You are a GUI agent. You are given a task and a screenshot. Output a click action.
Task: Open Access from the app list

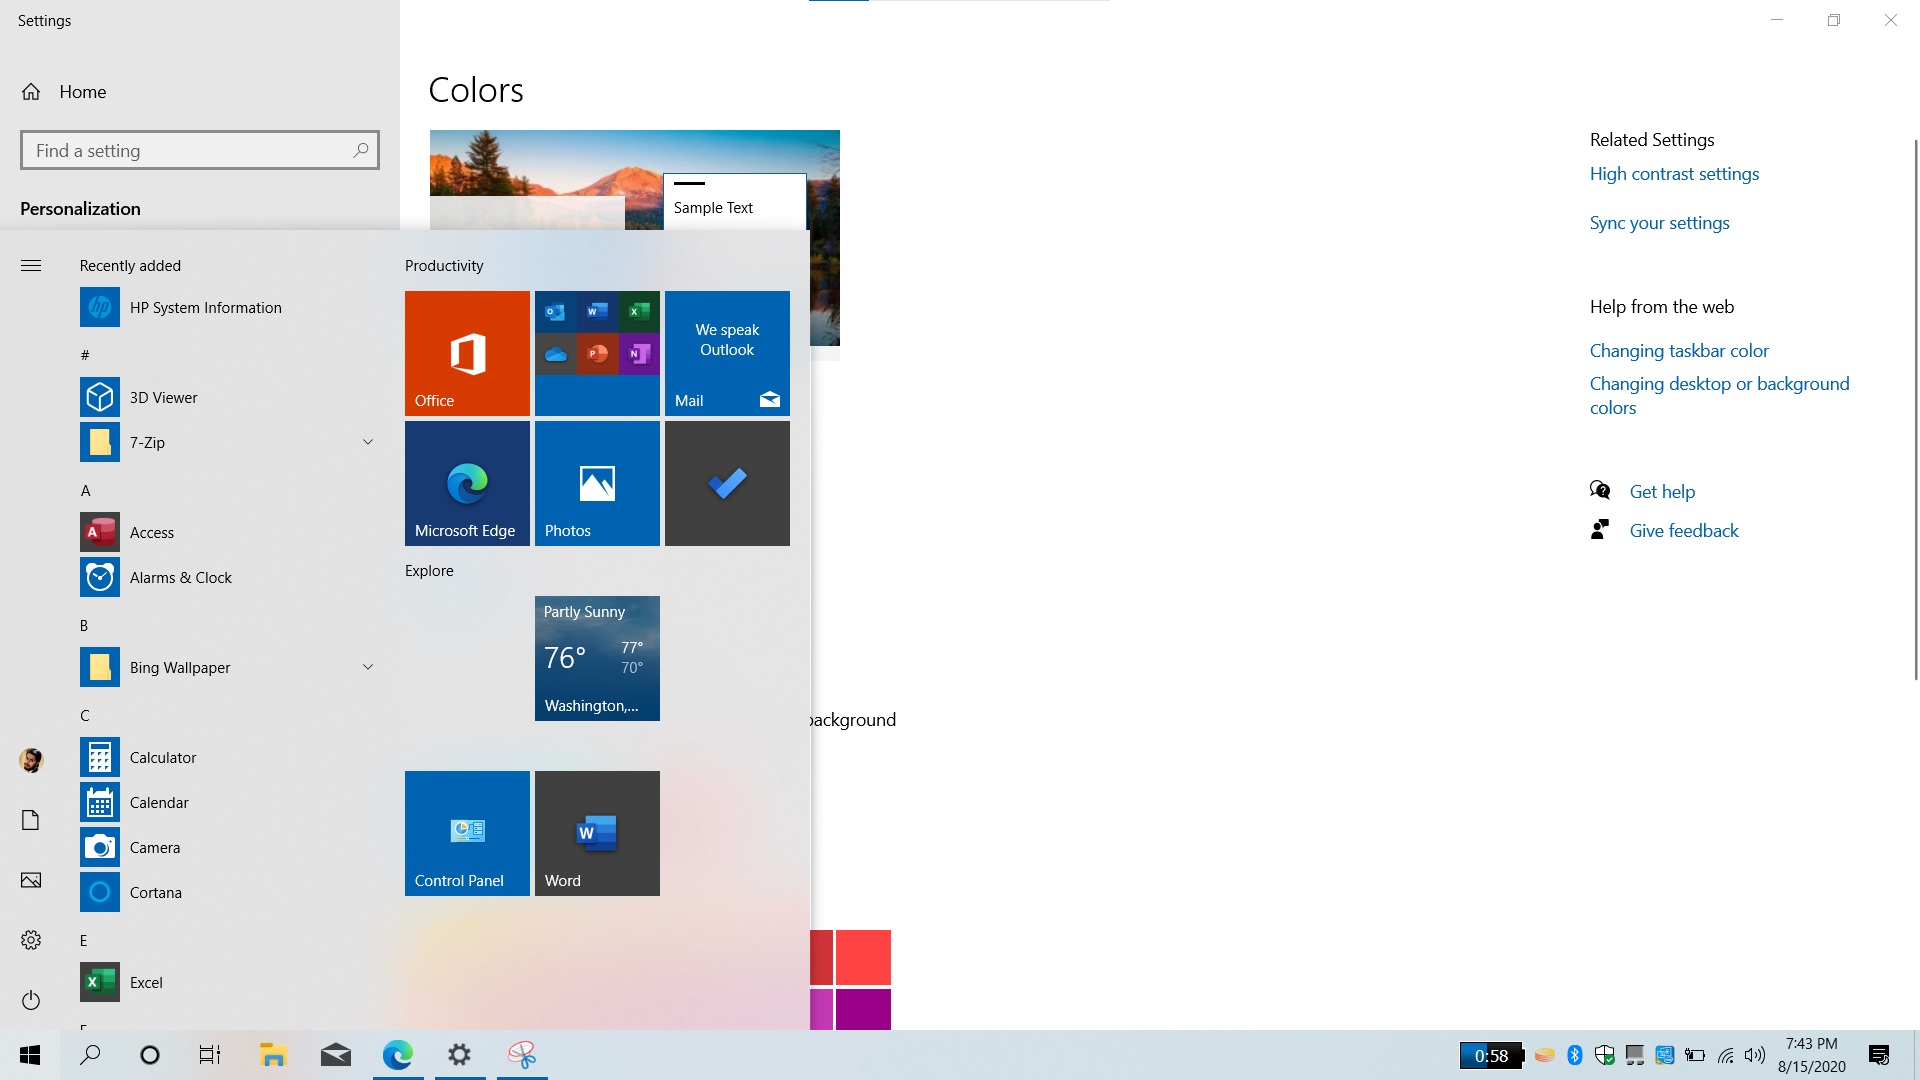(230, 533)
